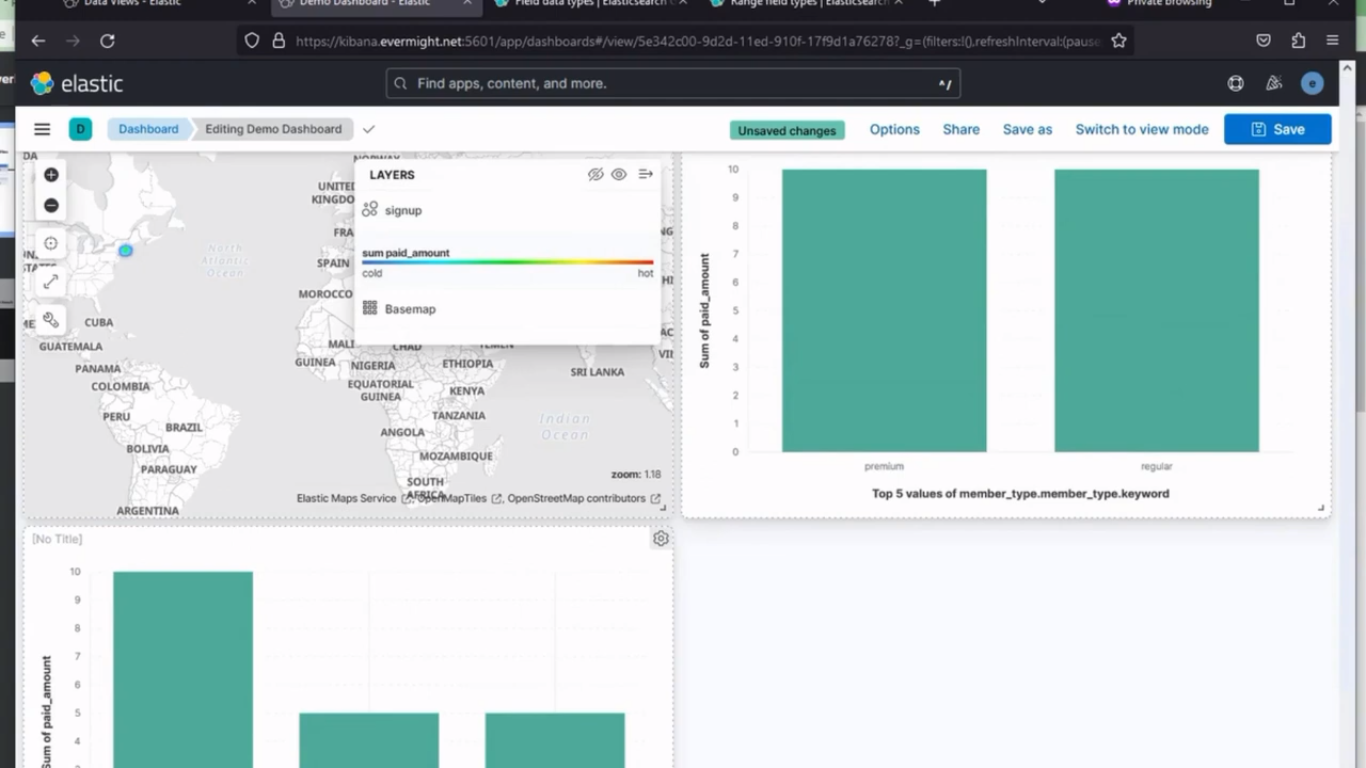Open panel options gear on No Title panel
This screenshot has width=1366, height=768.
pyautogui.click(x=660, y=538)
